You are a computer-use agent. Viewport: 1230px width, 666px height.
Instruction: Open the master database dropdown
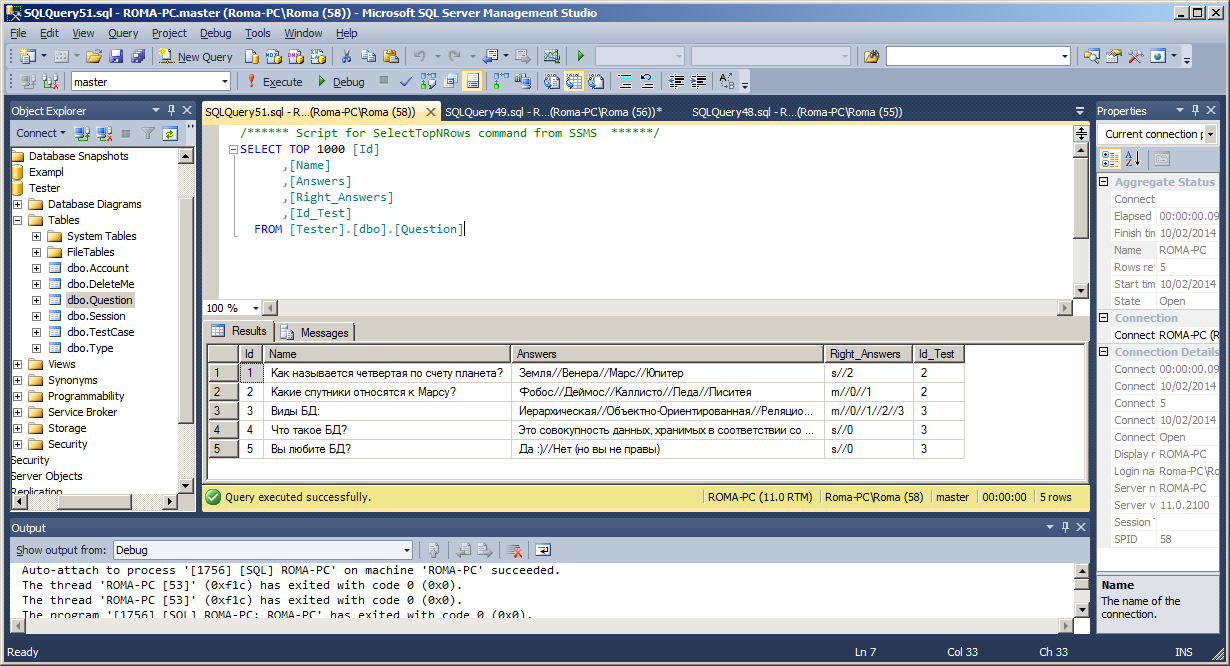click(x=224, y=82)
